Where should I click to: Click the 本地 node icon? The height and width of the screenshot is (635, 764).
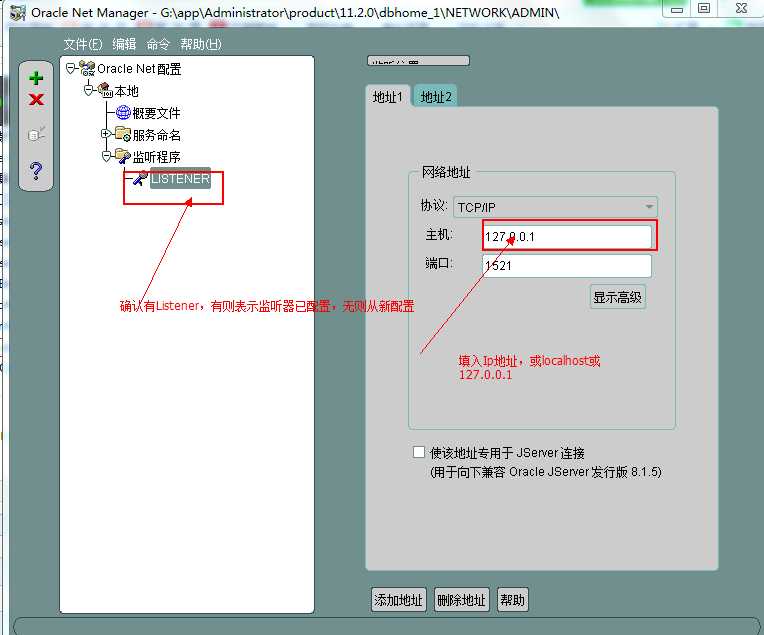pos(105,90)
